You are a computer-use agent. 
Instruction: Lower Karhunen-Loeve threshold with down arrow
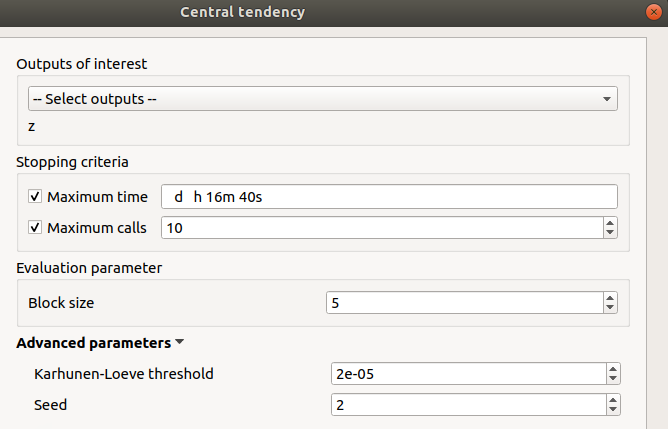pos(612,379)
